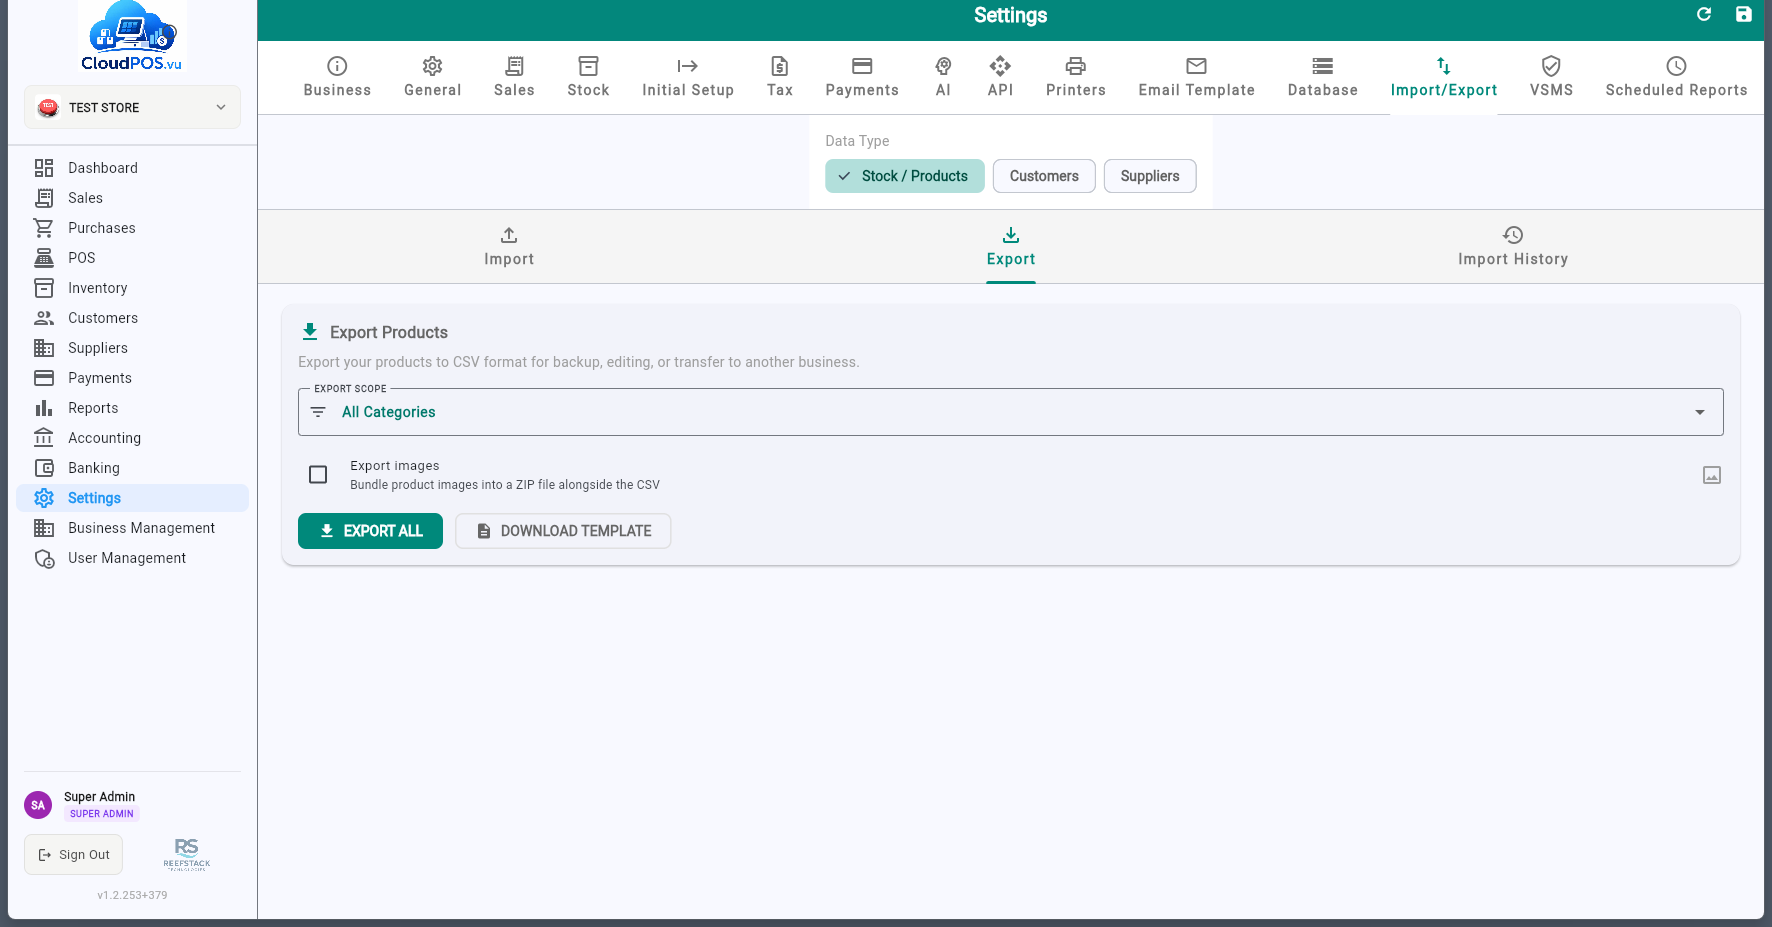1772x927 pixels.
Task: Open the AI settings tab
Action: pos(943,77)
